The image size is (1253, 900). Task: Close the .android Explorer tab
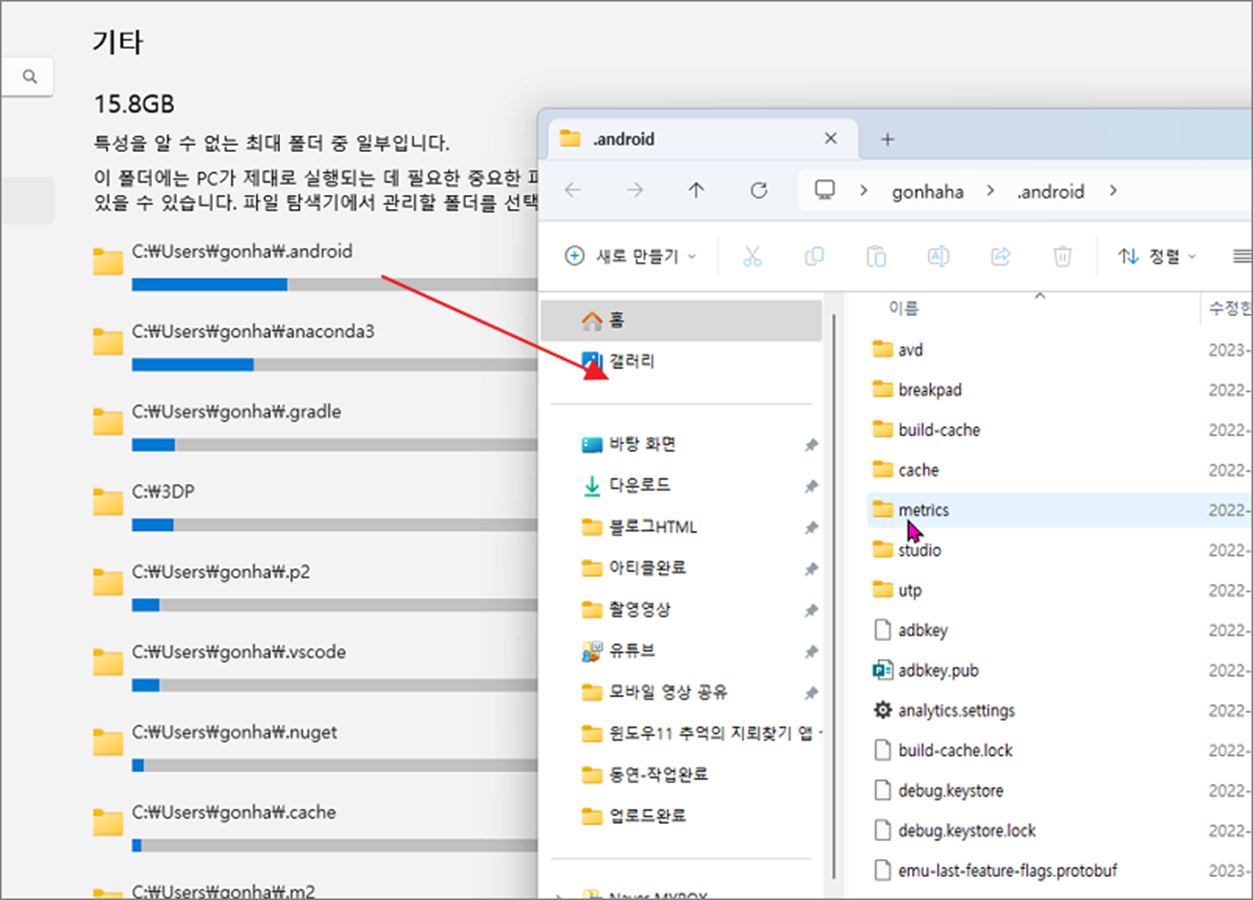(830, 139)
